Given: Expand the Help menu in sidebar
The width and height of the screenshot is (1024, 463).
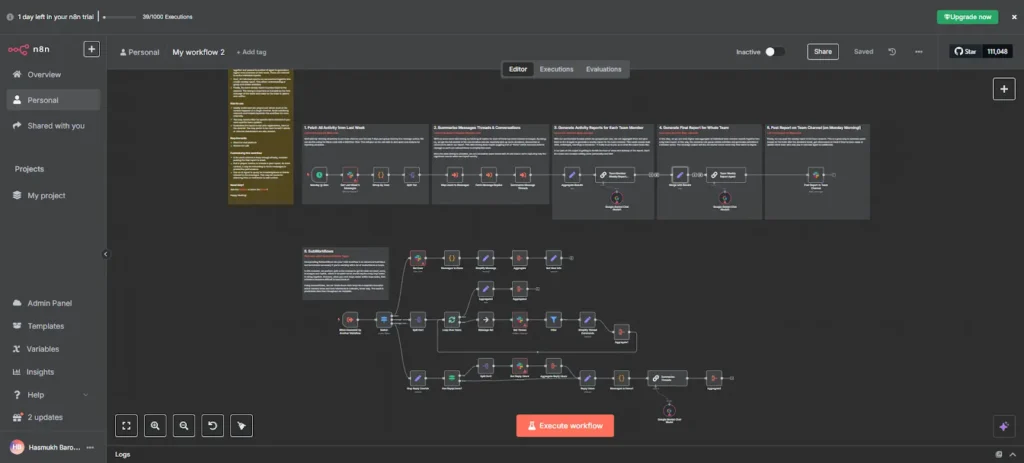Looking at the screenshot, I should click(50, 394).
